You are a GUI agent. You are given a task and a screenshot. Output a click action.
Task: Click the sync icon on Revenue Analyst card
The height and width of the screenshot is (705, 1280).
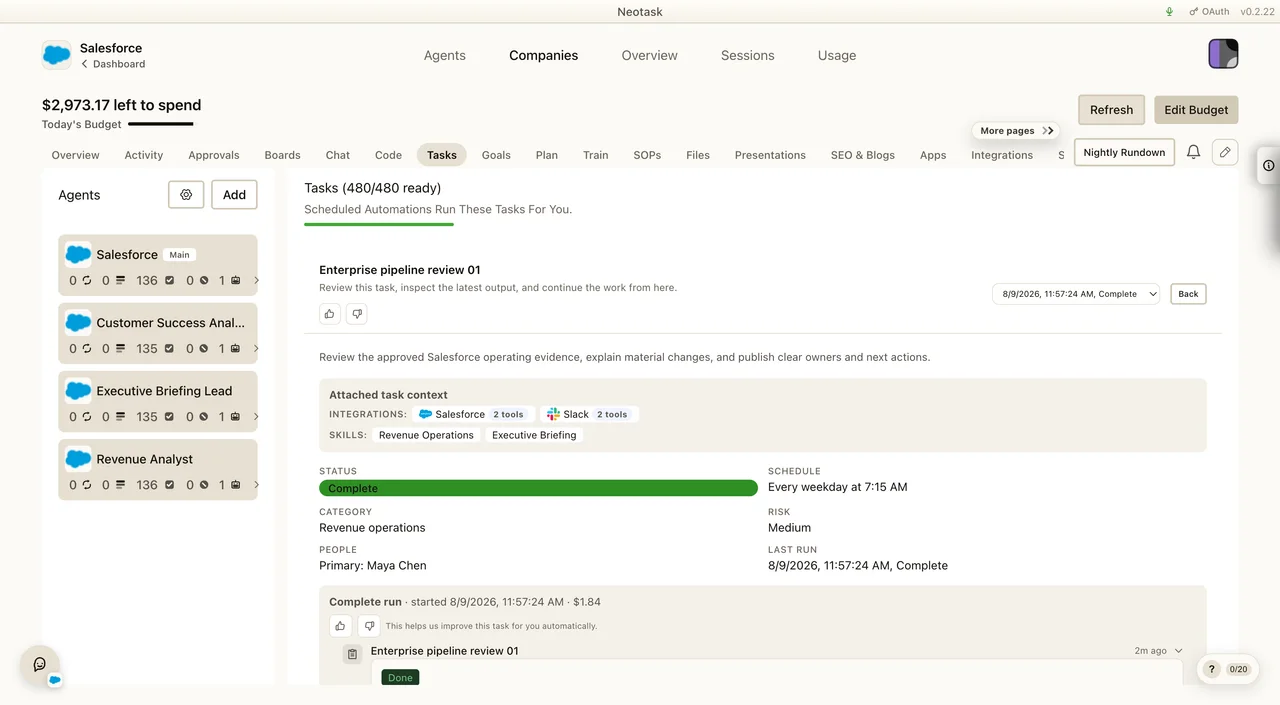pyautogui.click(x=87, y=485)
